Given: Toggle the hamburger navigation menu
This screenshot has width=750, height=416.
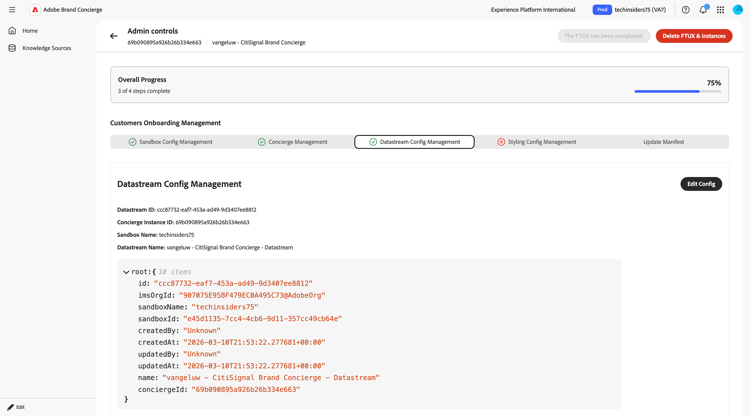Looking at the screenshot, I should 12,10.
